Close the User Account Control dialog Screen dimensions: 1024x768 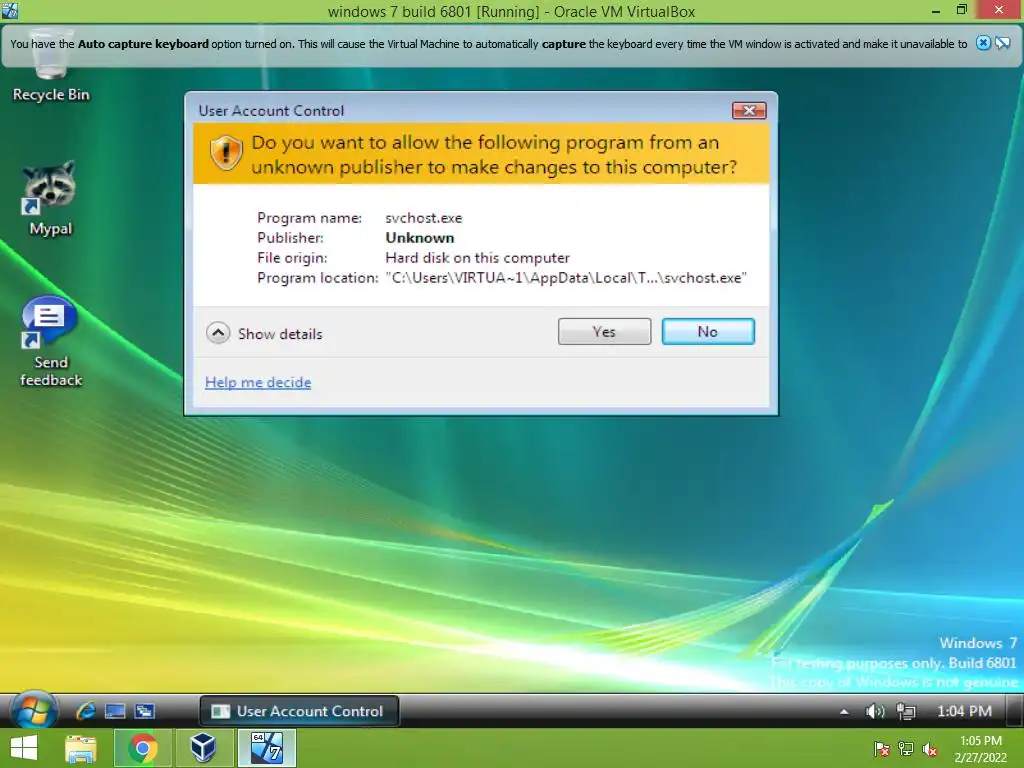pos(749,110)
